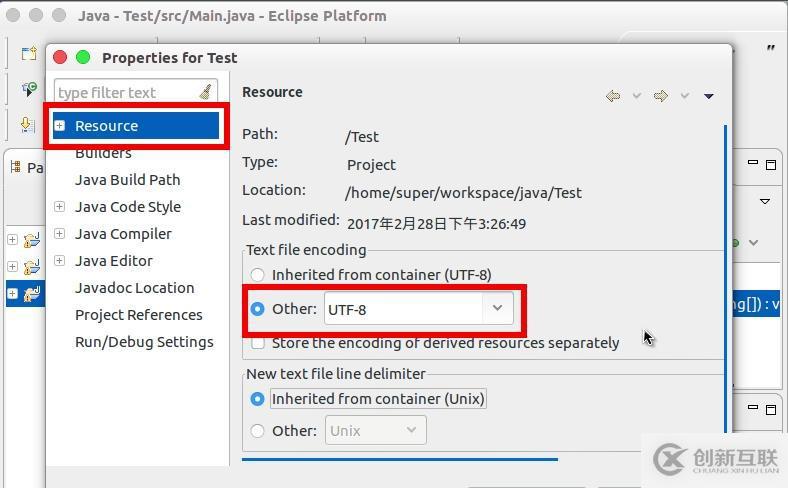788x488 pixels.
Task: Open the dialog view menu triangle
Action: tap(709, 96)
